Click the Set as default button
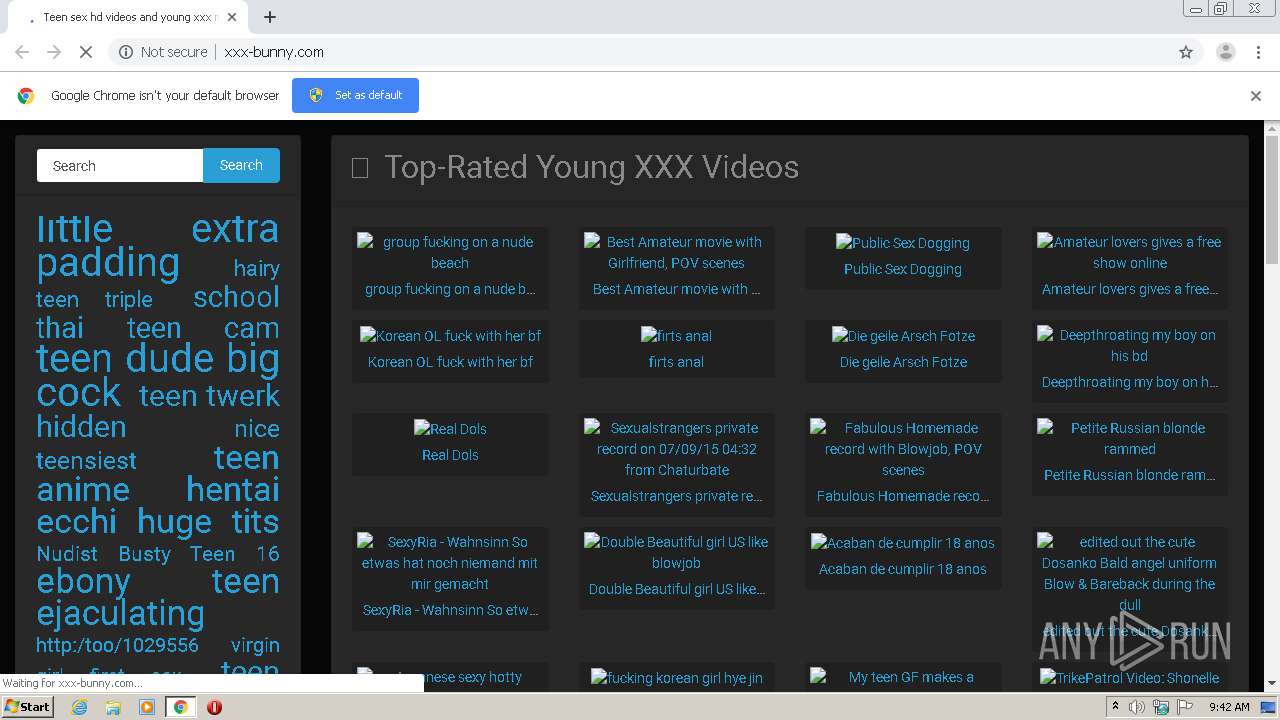 355,95
